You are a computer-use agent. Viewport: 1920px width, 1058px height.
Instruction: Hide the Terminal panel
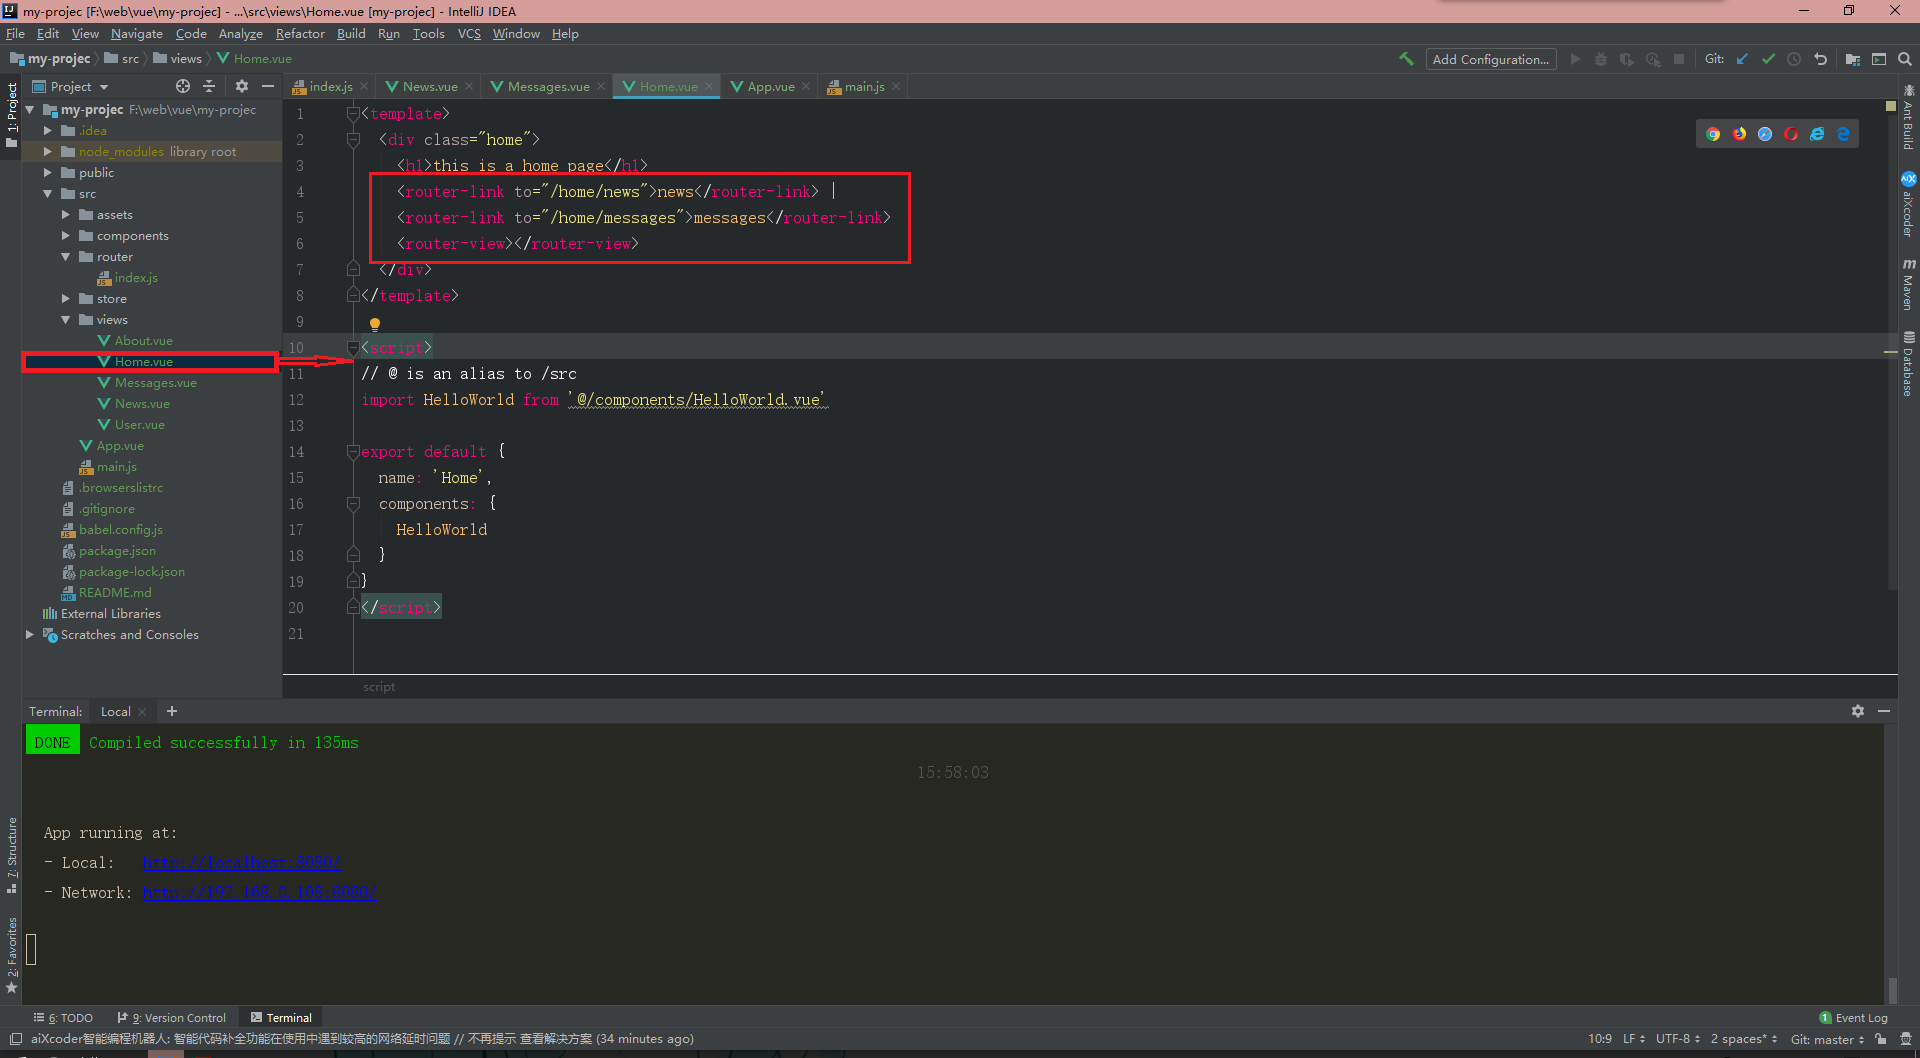[x=1884, y=711]
